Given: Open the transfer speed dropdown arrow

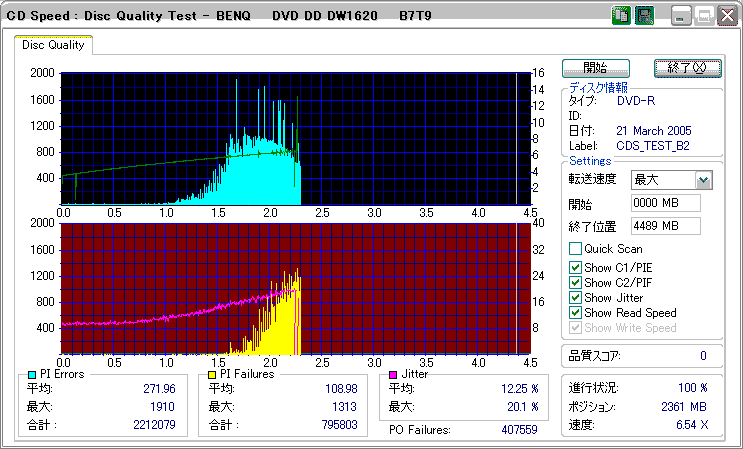Looking at the screenshot, I should click(x=704, y=180).
